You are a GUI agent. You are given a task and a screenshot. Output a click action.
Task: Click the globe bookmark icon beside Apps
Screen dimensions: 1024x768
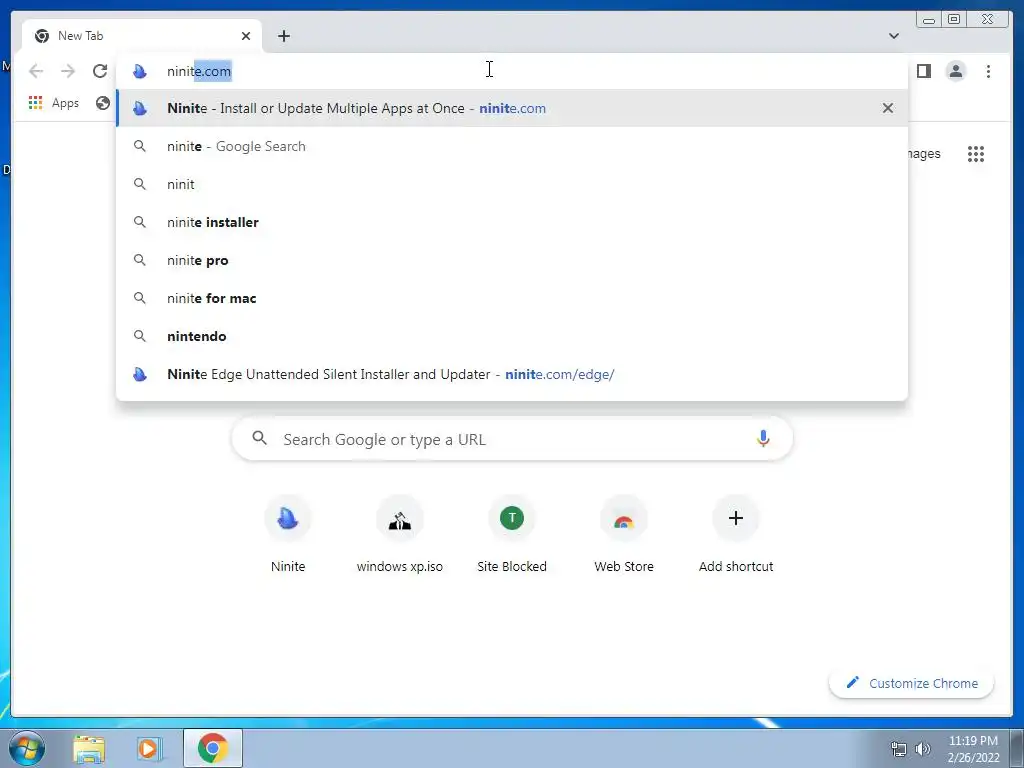click(103, 103)
